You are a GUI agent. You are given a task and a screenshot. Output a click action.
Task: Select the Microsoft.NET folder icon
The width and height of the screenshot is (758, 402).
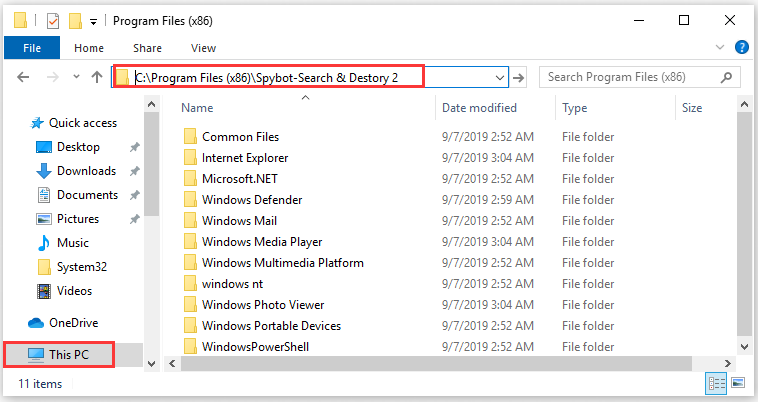coord(190,179)
